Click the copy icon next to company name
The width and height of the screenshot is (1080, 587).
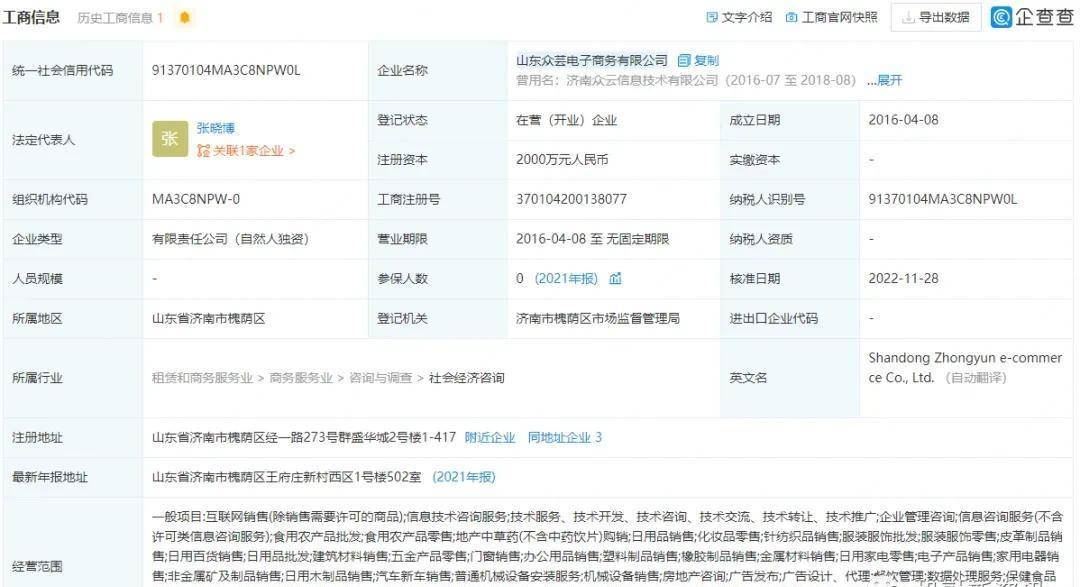pyautogui.click(x=683, y=61)
